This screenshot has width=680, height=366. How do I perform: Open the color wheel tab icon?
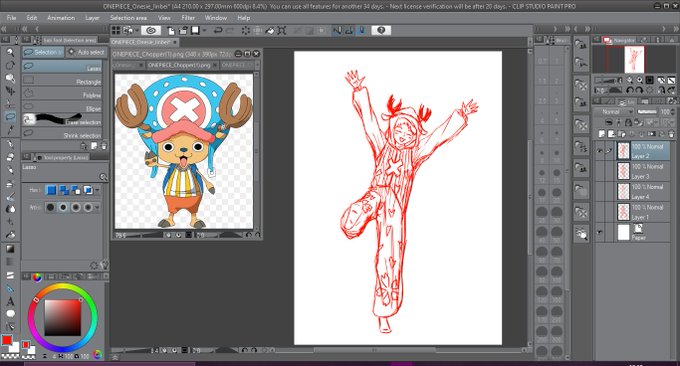pos(37,276)
